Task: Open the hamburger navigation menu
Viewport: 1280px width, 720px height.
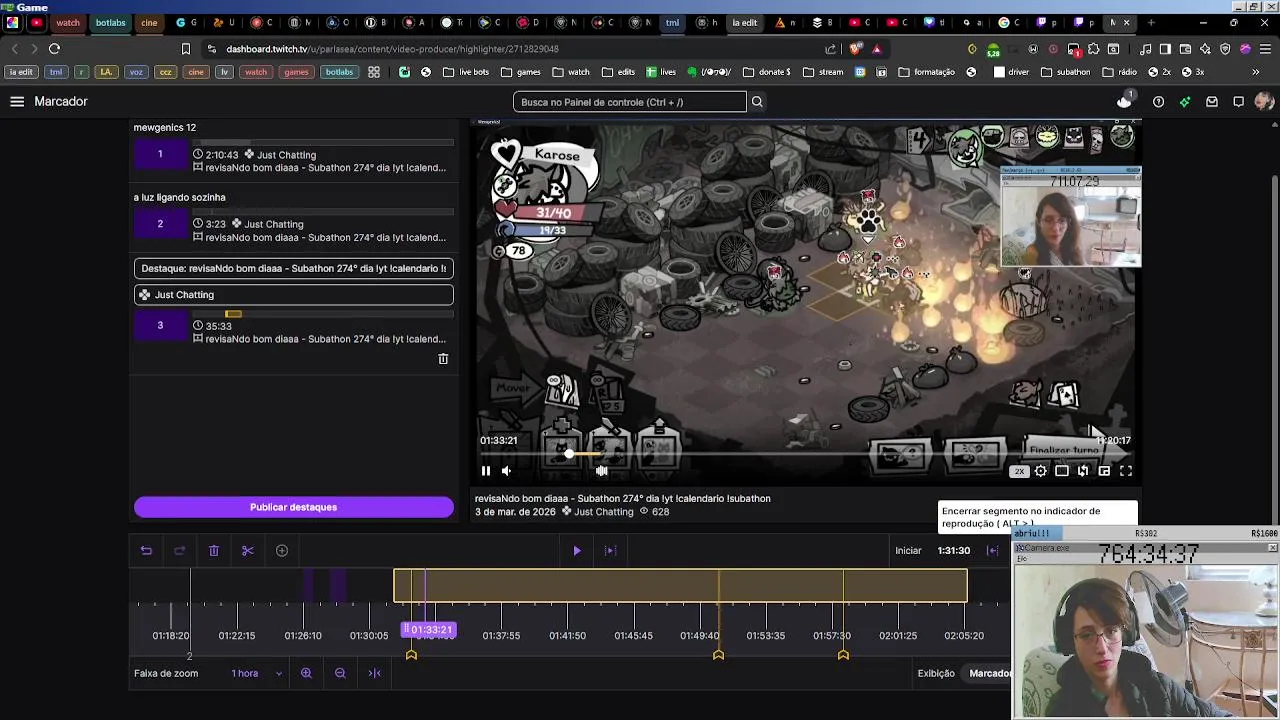Action: coord(17,101)
